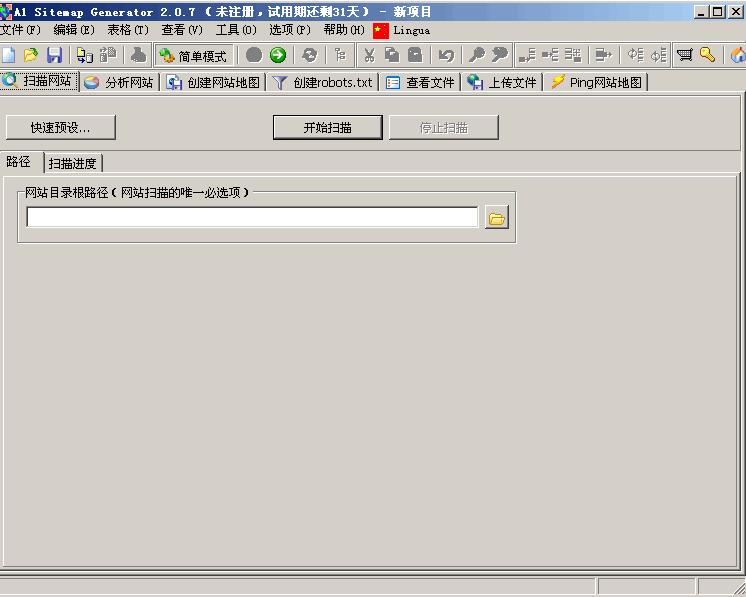Save the project using the floppy disk icon
The height and width of the screenshot is (597, 746).
click(x=54, y=56)
